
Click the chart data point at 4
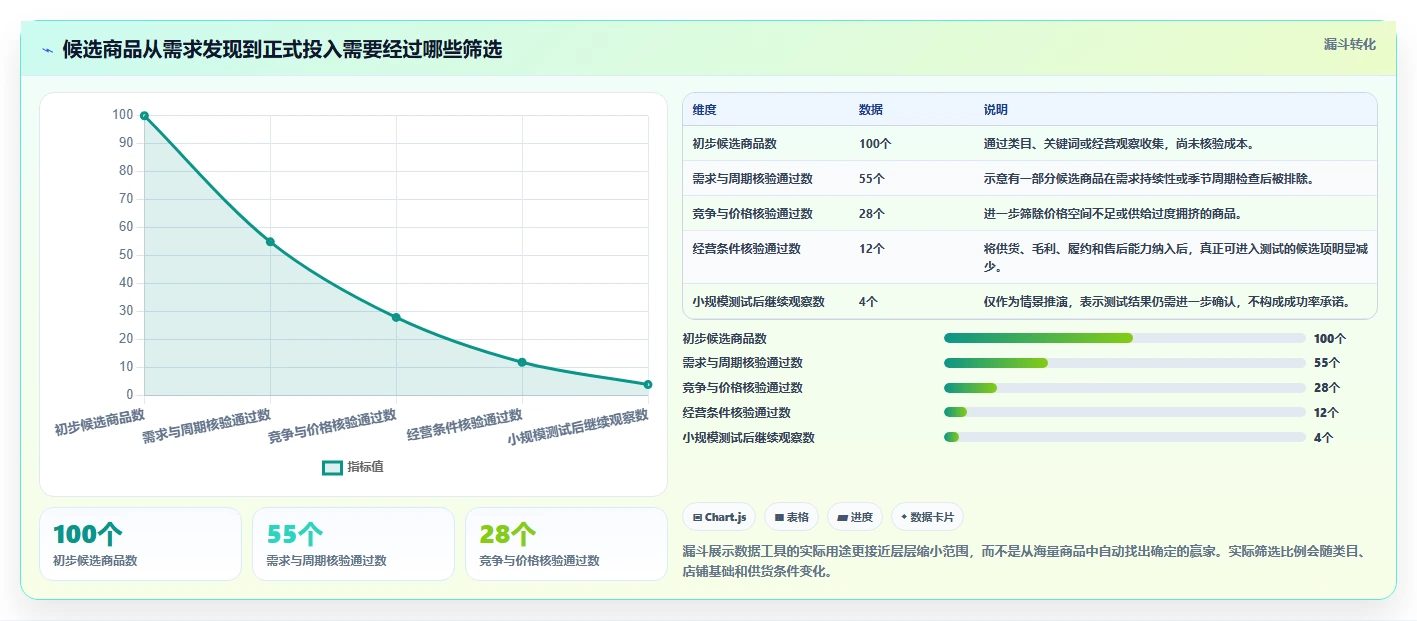pos(648,385)
